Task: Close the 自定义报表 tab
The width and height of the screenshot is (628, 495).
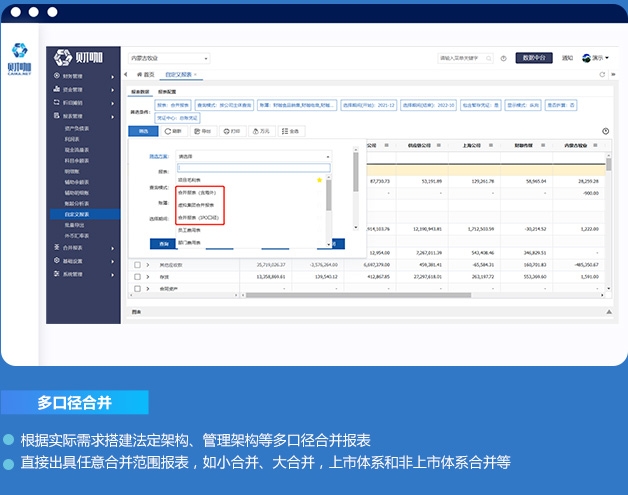Action: tap(195, 74)
